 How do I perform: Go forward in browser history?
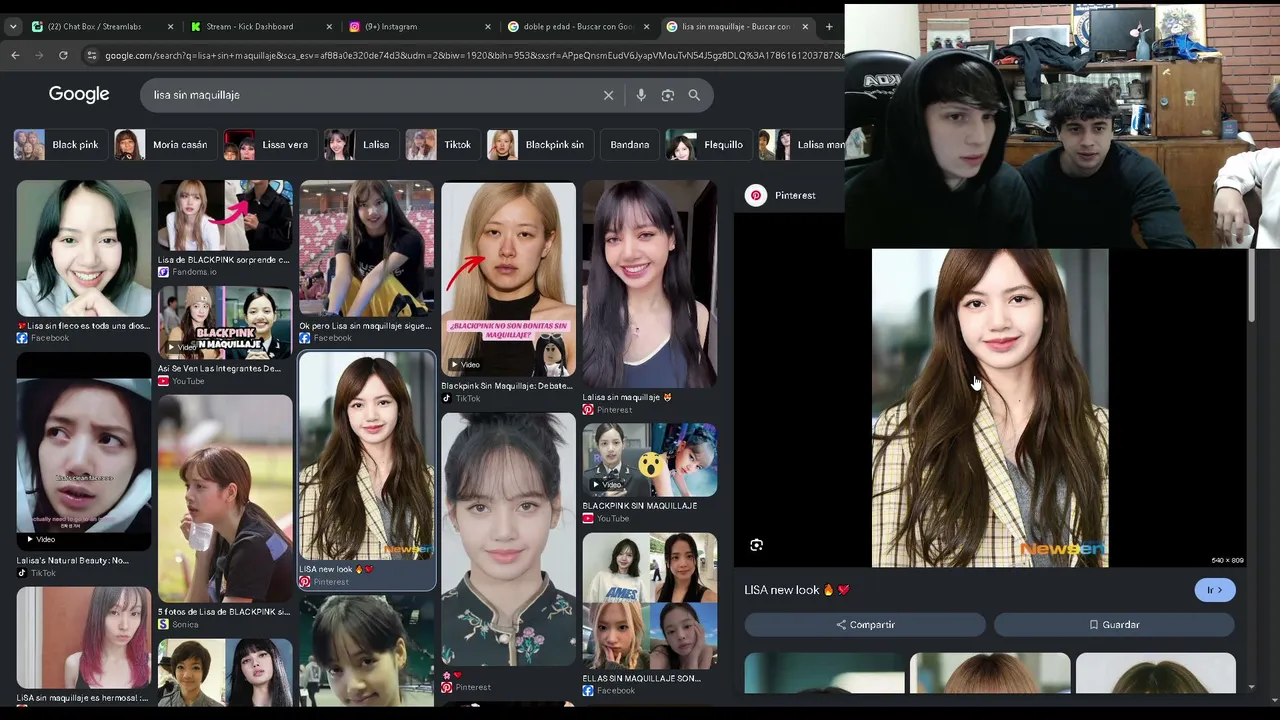[39, 56]
